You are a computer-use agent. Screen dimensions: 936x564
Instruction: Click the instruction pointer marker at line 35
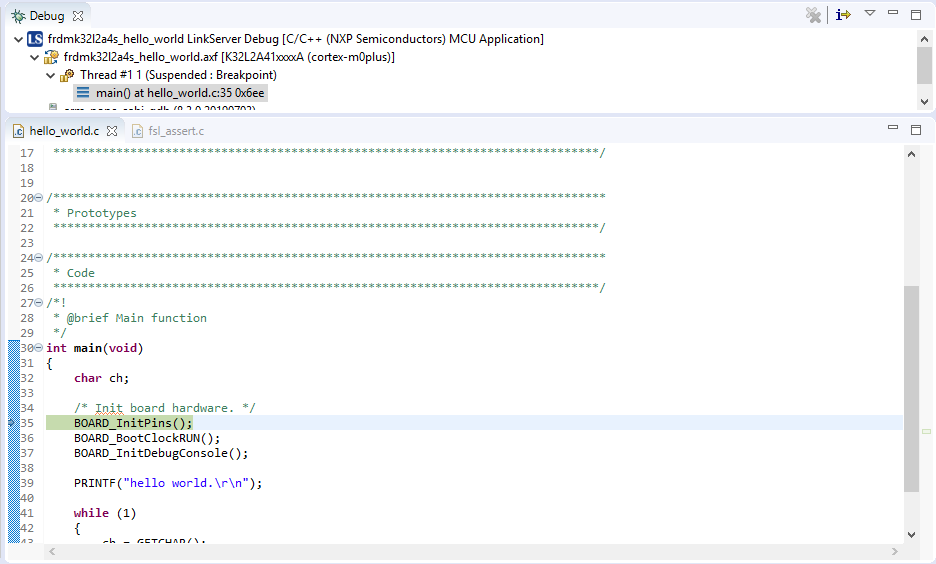coord(12,423)
